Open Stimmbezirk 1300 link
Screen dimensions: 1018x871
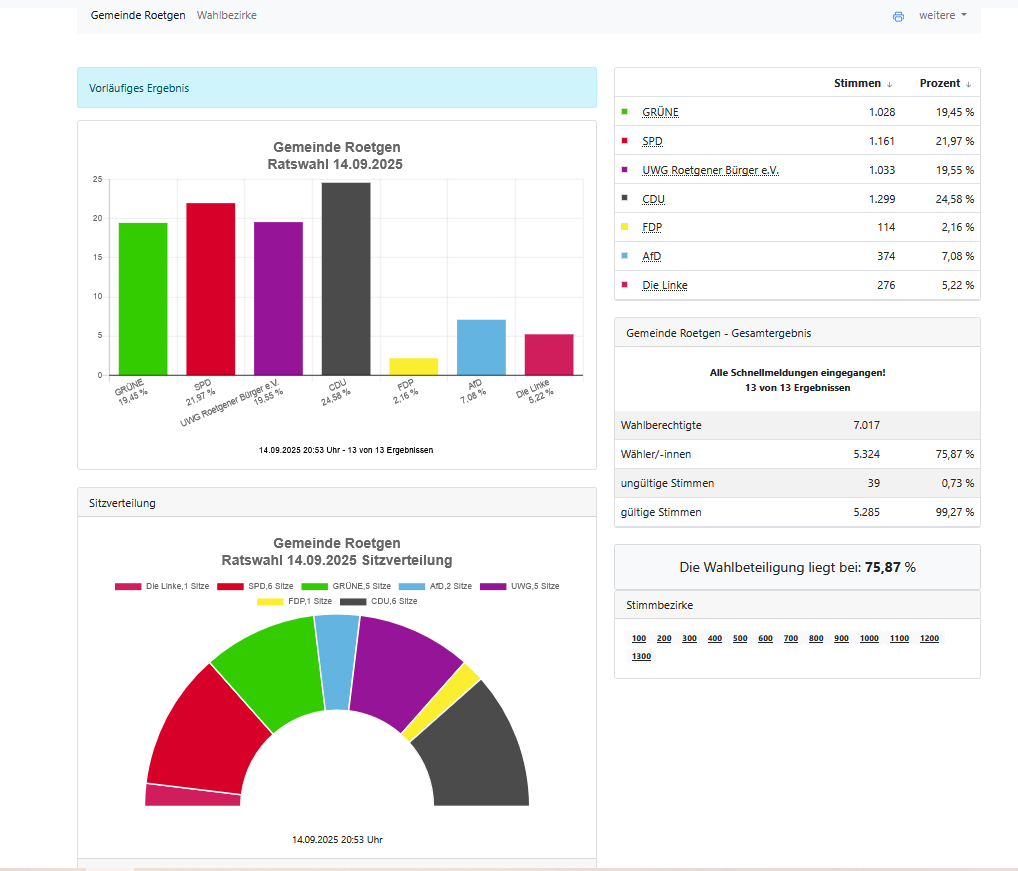pyautogui.click(x=641, y=656)
